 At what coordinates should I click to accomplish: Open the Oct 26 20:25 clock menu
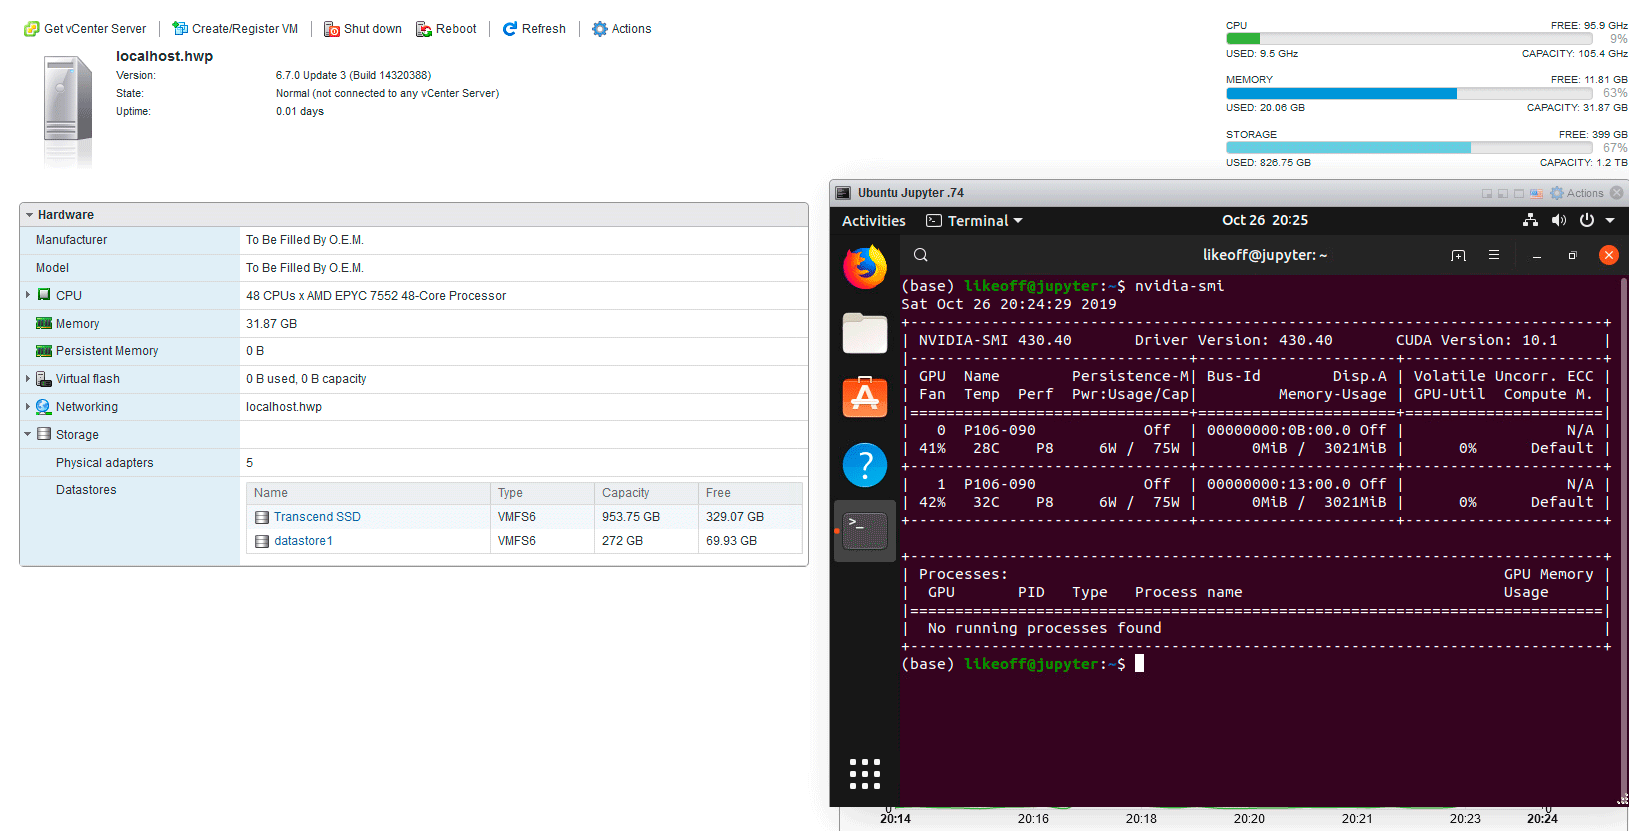pos(1265,220)
